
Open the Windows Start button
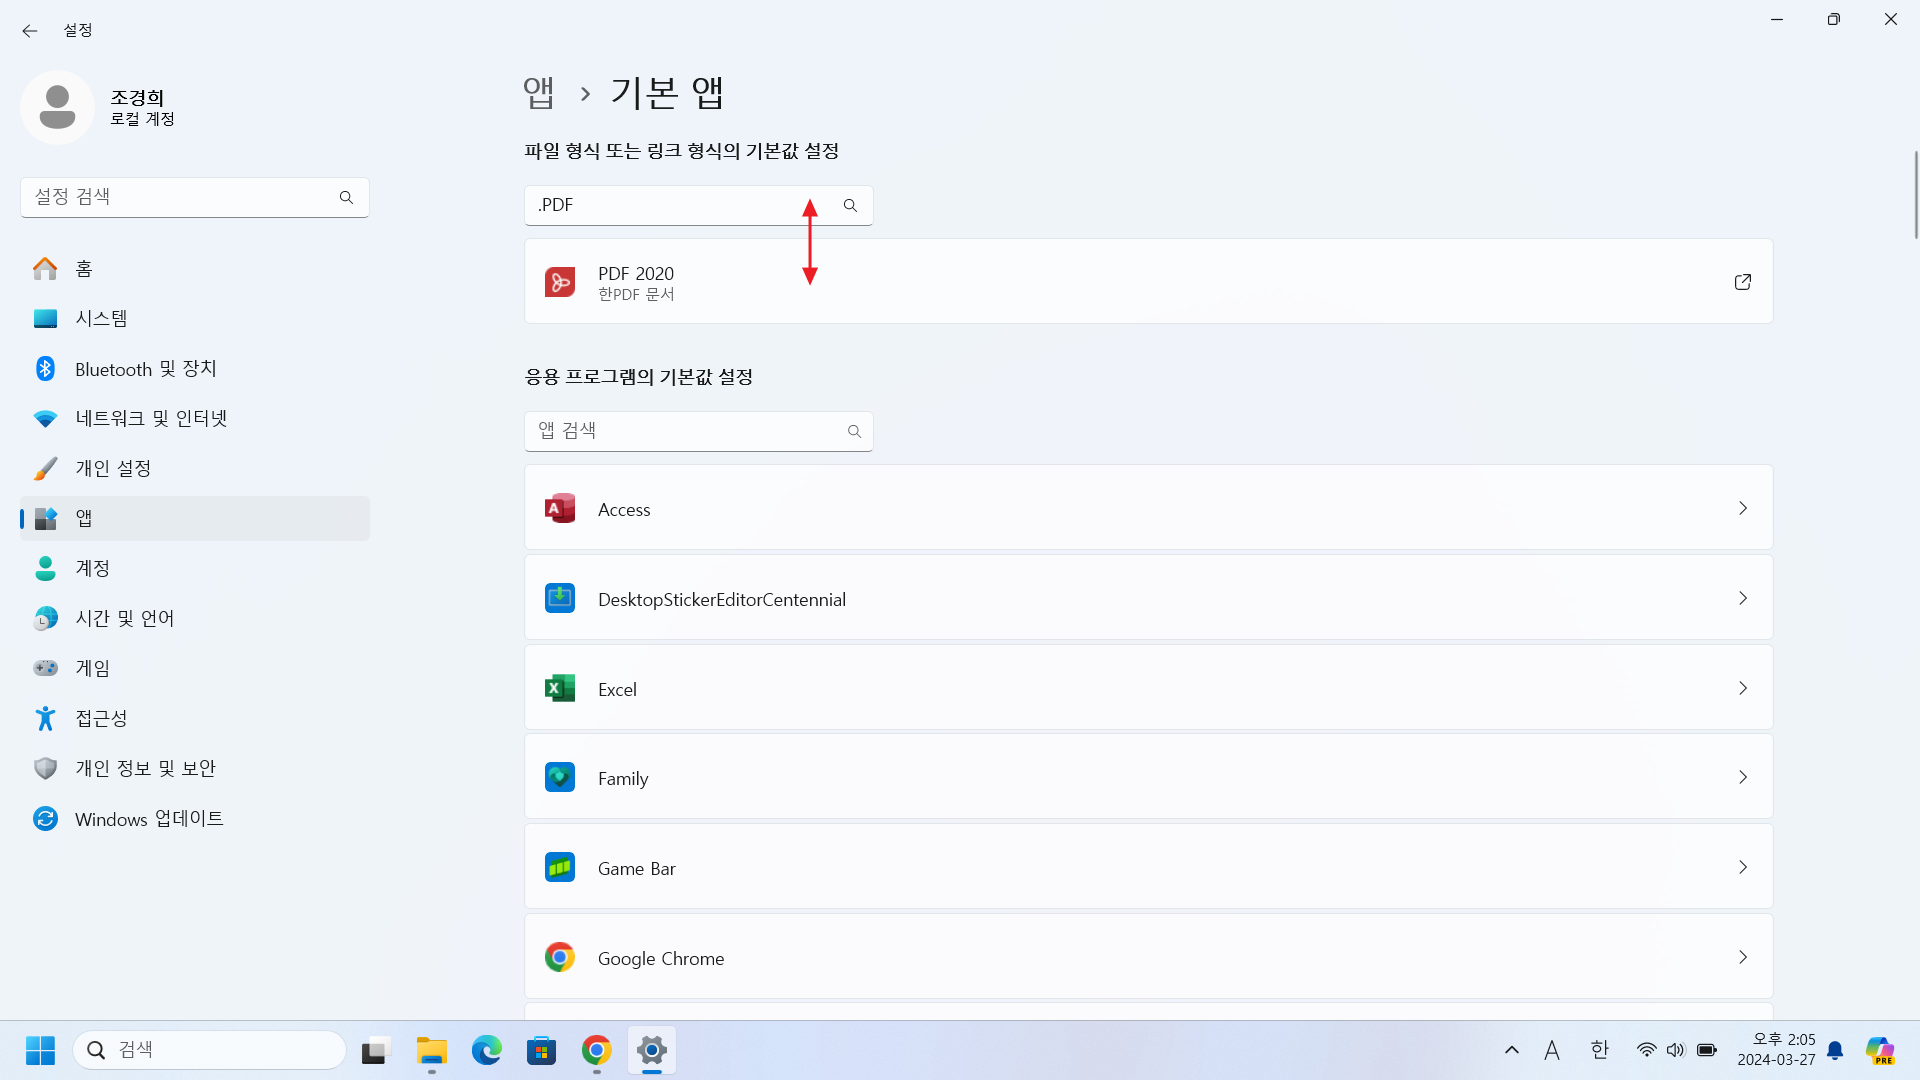40,1050
